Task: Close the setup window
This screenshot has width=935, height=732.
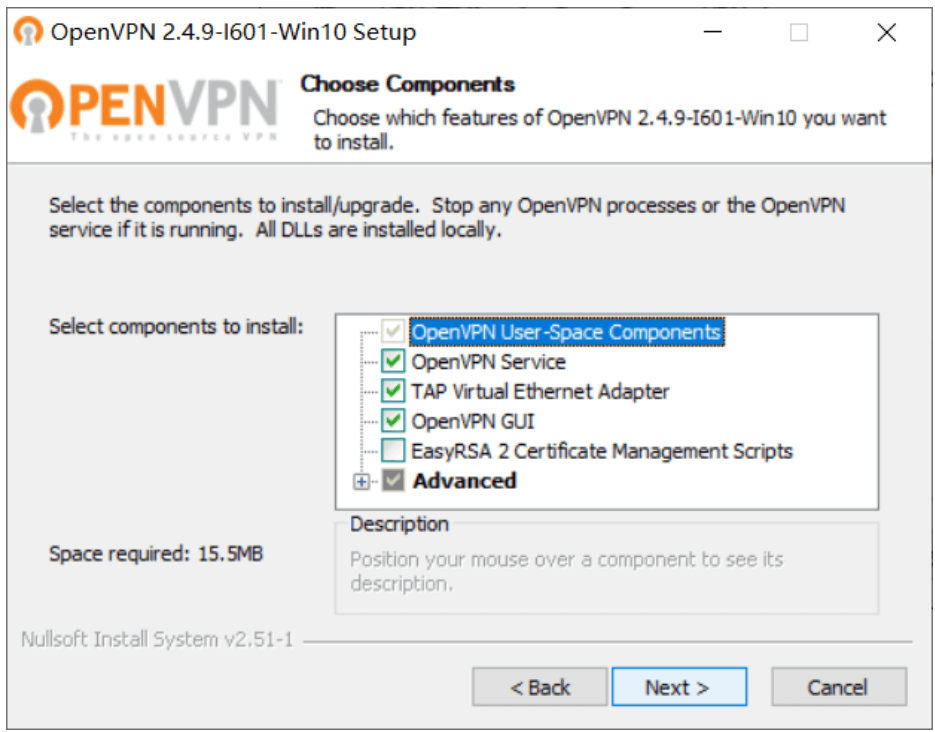Action: (x=887, y=32)
